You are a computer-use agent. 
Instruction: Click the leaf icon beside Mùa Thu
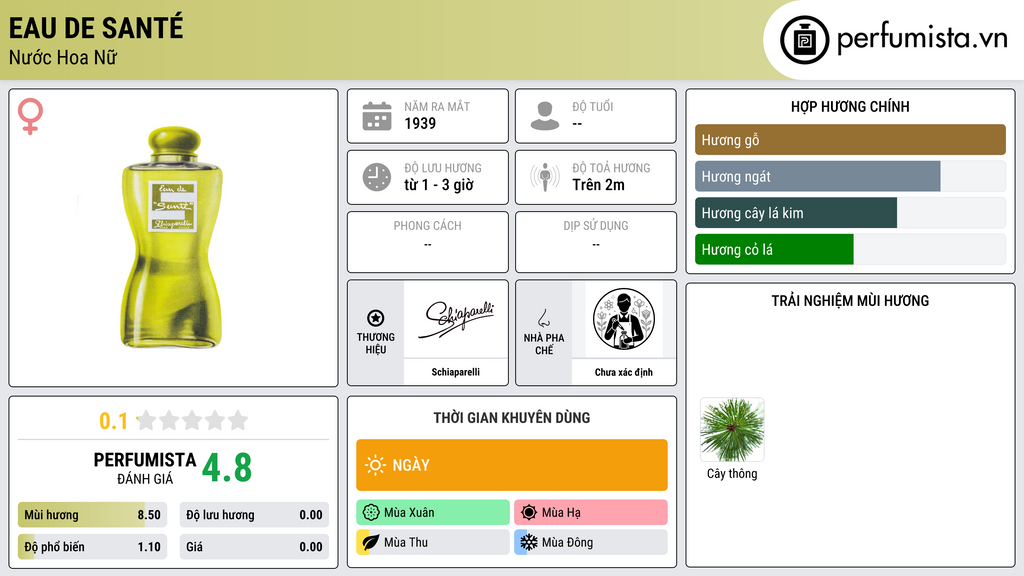(x=371, y=542)
